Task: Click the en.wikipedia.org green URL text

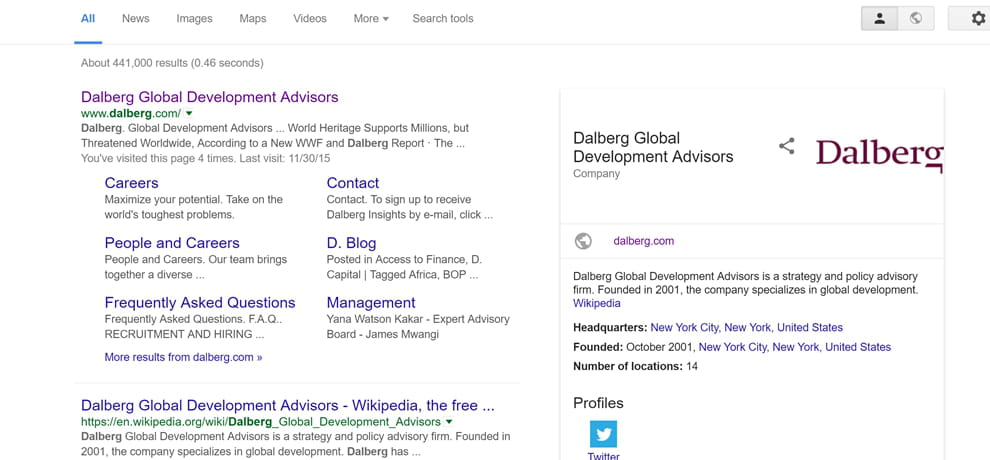Action: click(x=261, y=422)
